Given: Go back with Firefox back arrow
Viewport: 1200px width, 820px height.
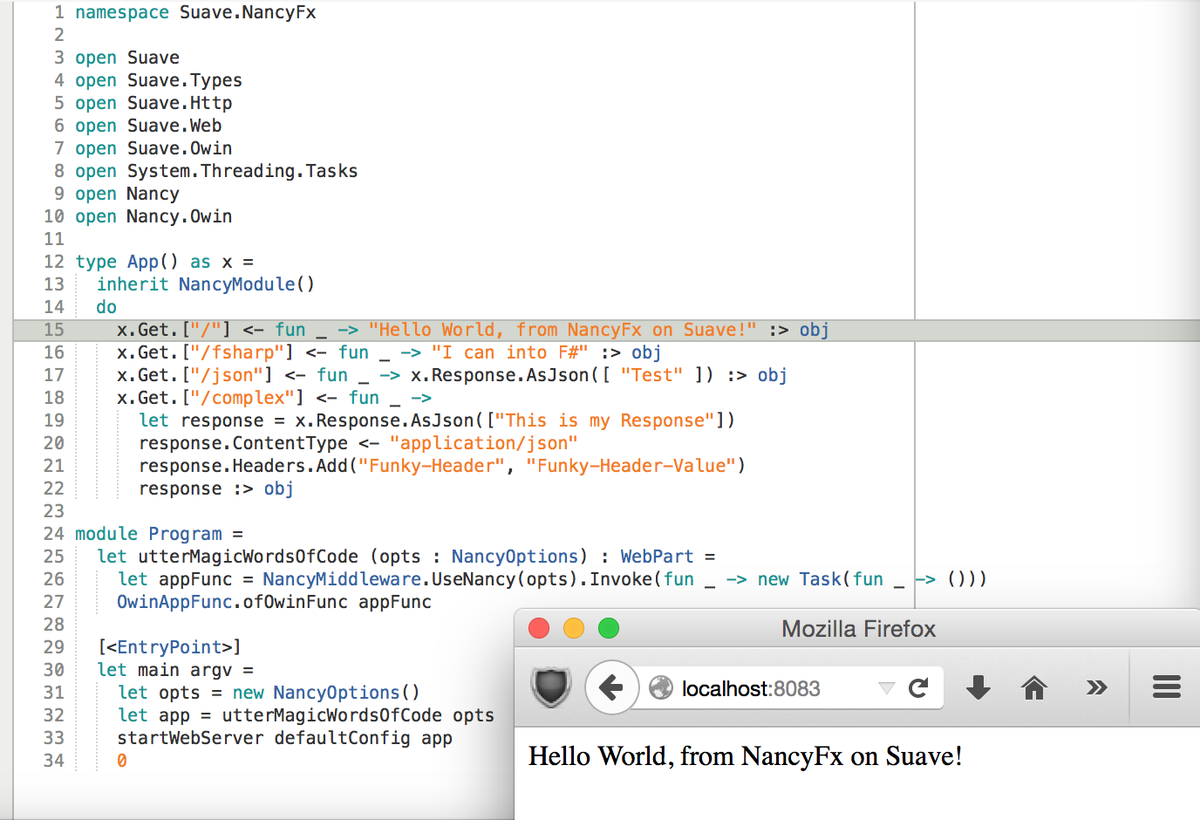Looking at the screenshot, I should tap(610, 688).
